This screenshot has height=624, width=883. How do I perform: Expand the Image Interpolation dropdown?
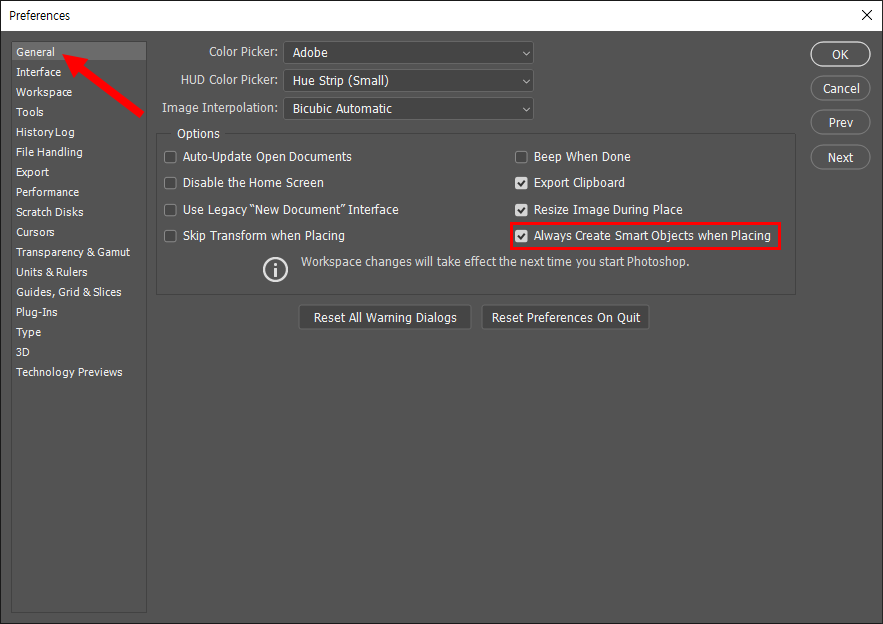click(408, 109)
